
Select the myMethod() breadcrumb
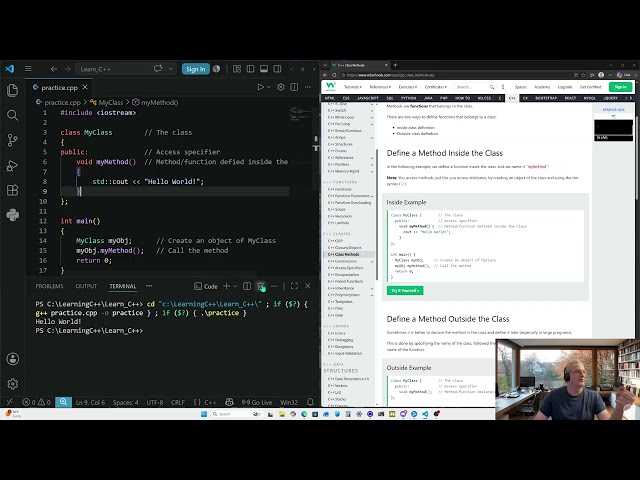pos(156,102)
